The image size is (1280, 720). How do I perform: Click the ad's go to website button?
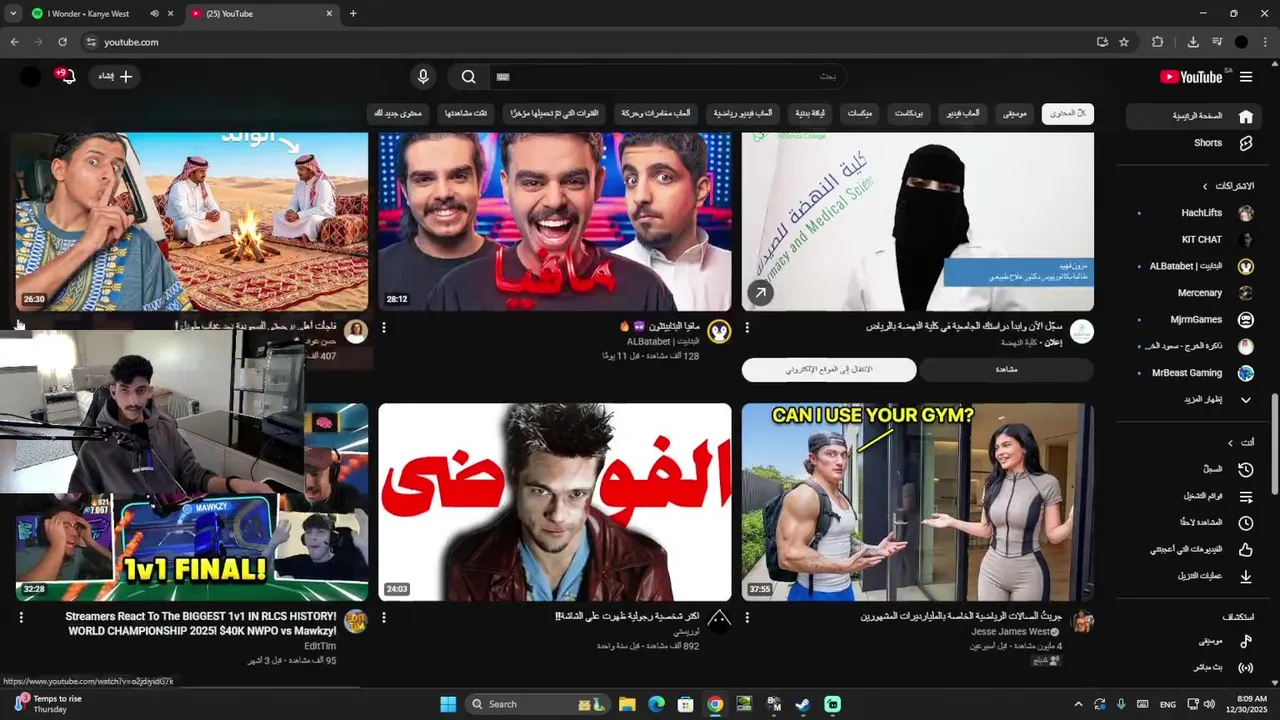coord(828,370)
